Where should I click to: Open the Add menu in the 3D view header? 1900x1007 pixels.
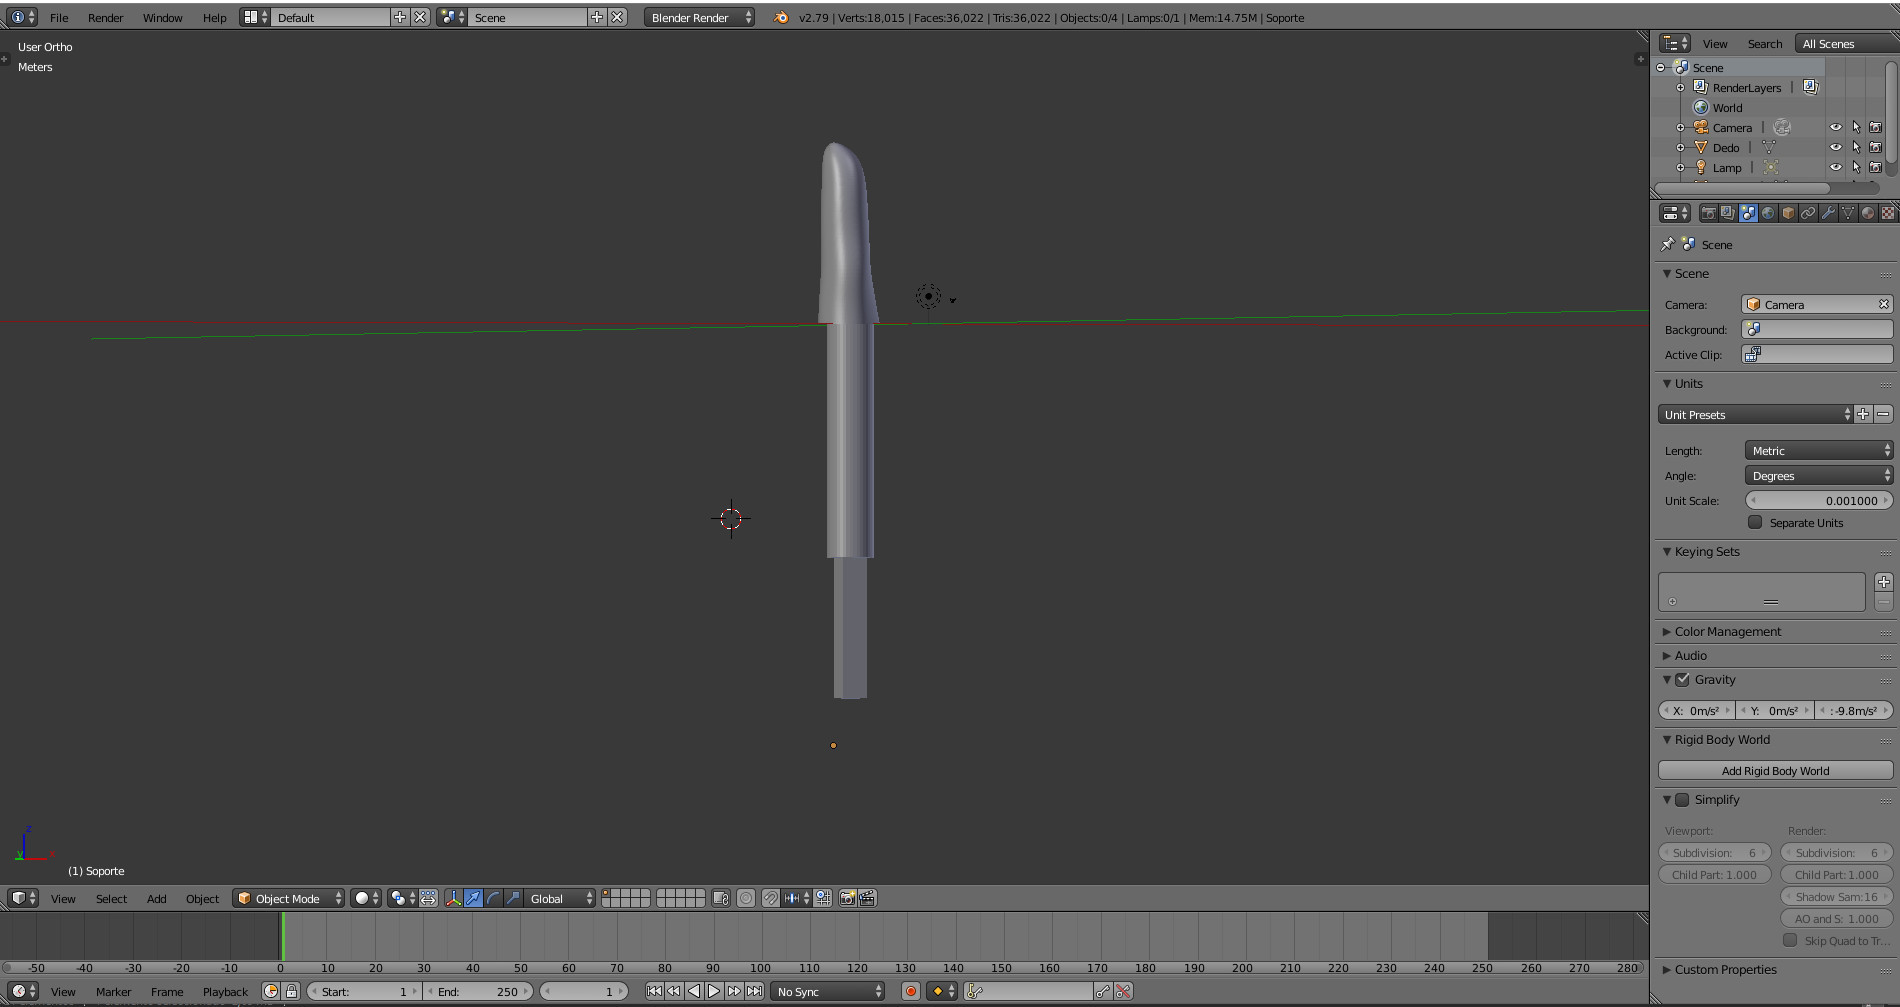click(x=156, y=898)
